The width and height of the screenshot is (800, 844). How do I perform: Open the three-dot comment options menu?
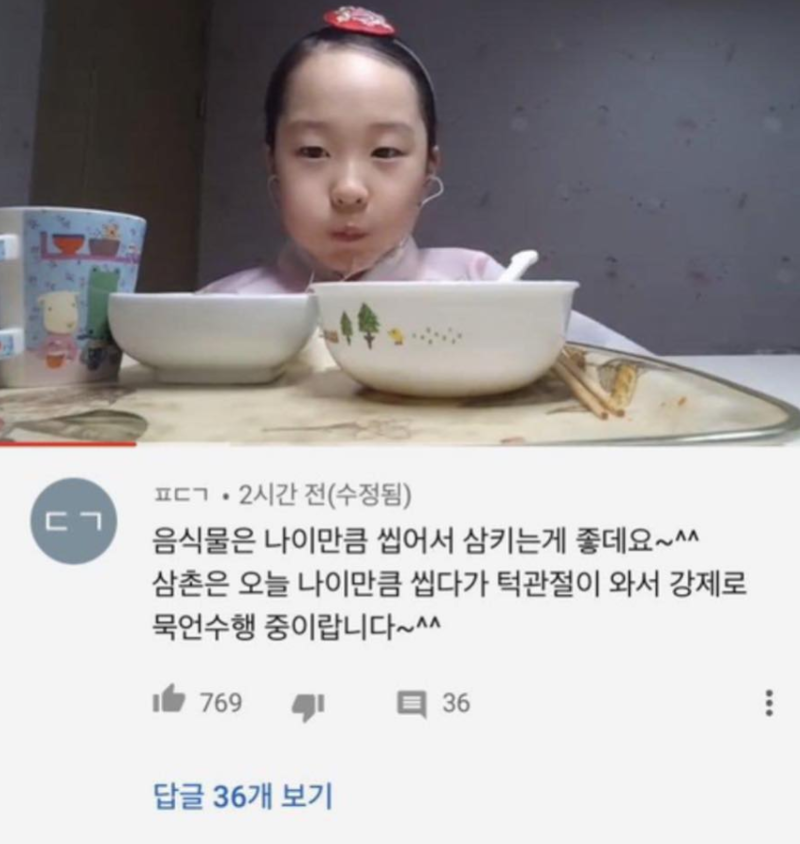769,702
